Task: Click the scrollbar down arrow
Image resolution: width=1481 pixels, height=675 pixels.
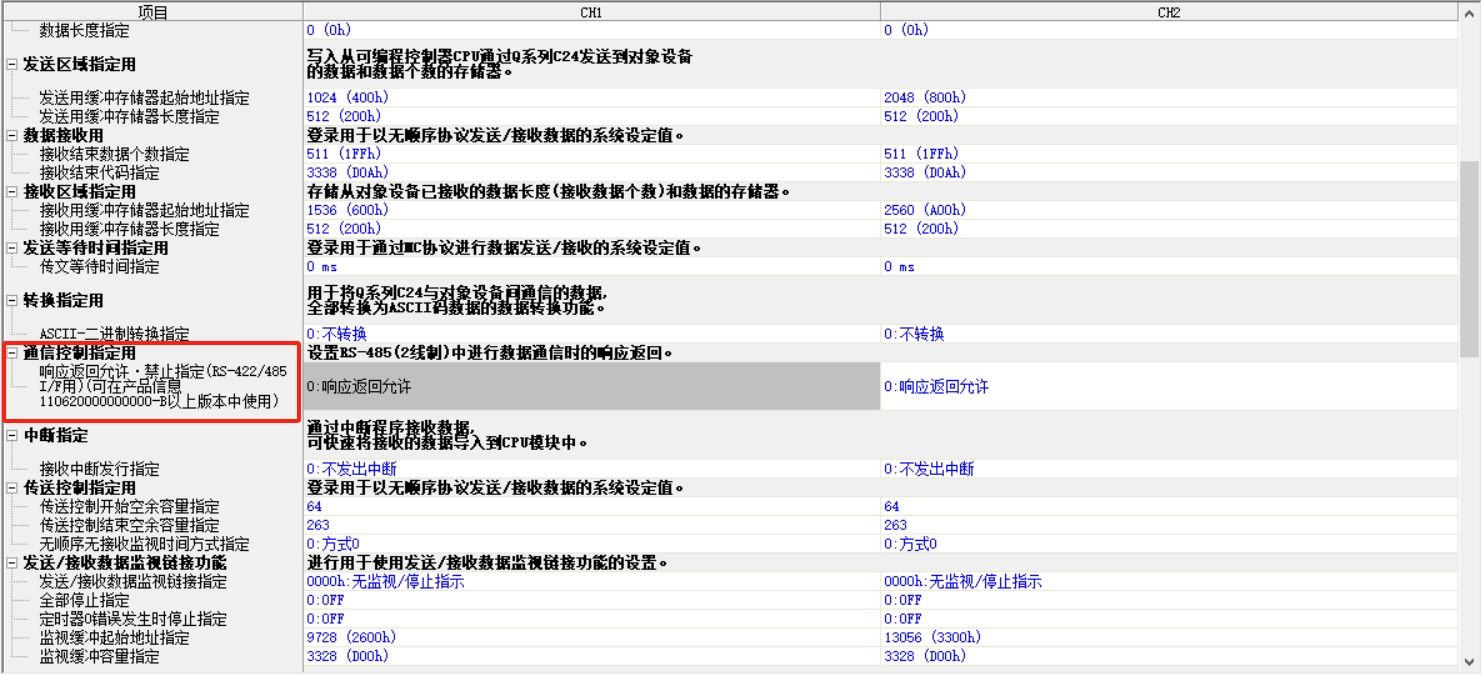Action: coord(1469,662)
